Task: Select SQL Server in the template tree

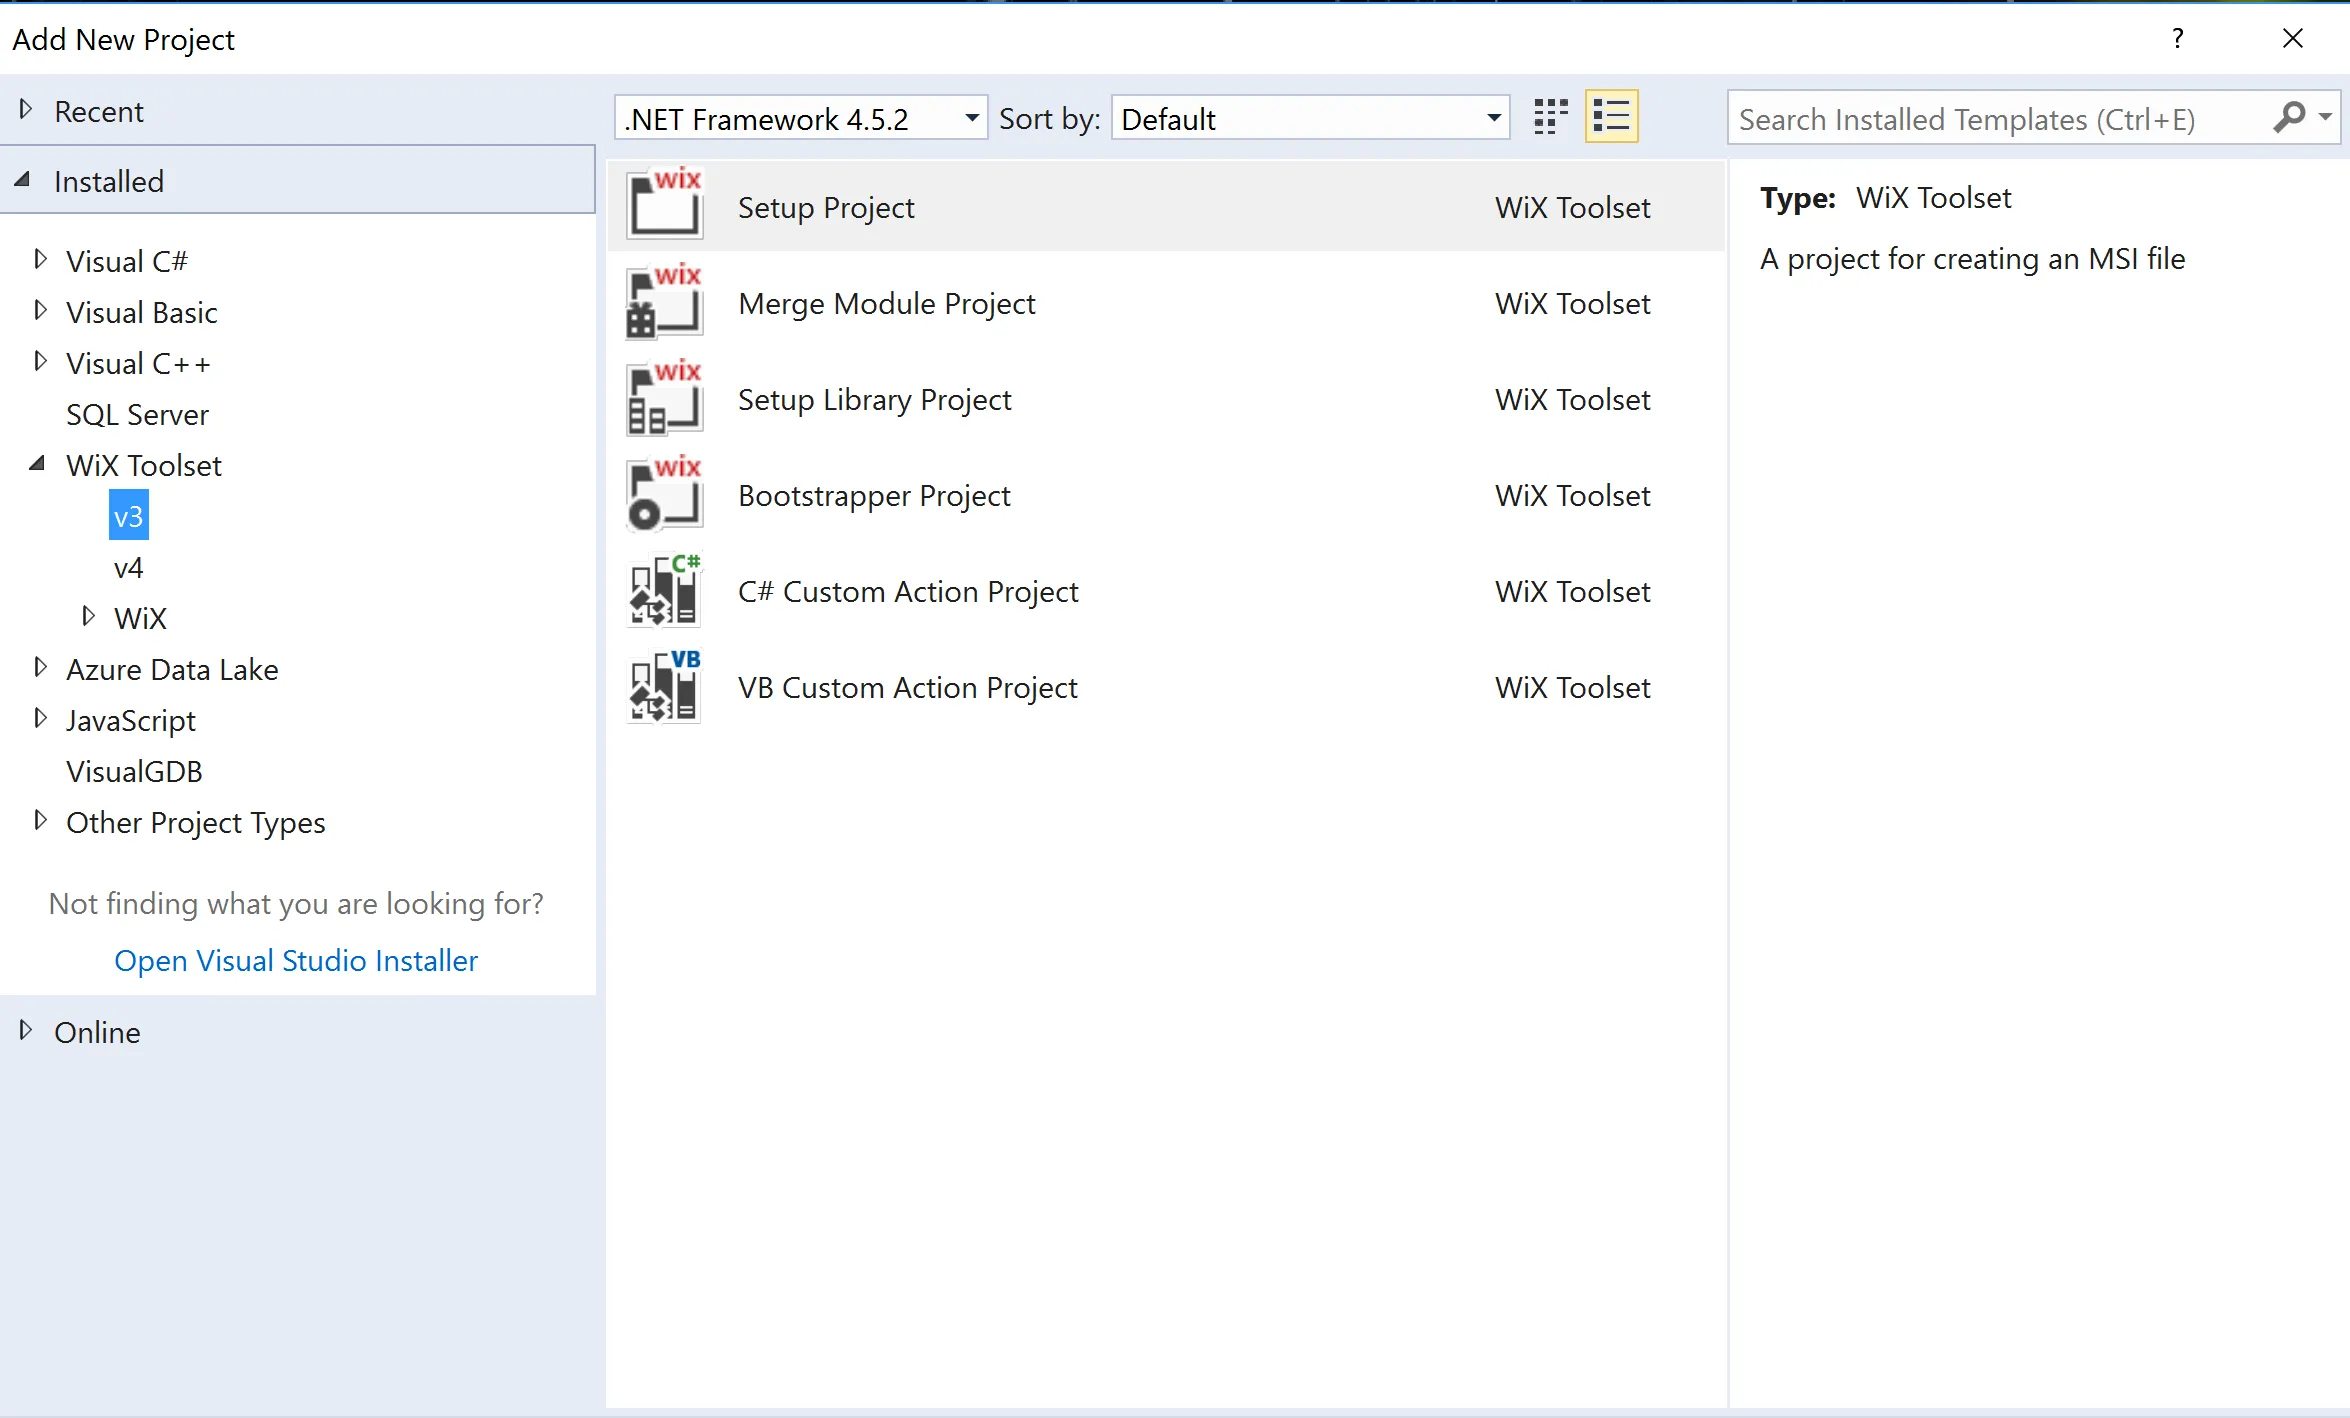Action: pos(137,414)
